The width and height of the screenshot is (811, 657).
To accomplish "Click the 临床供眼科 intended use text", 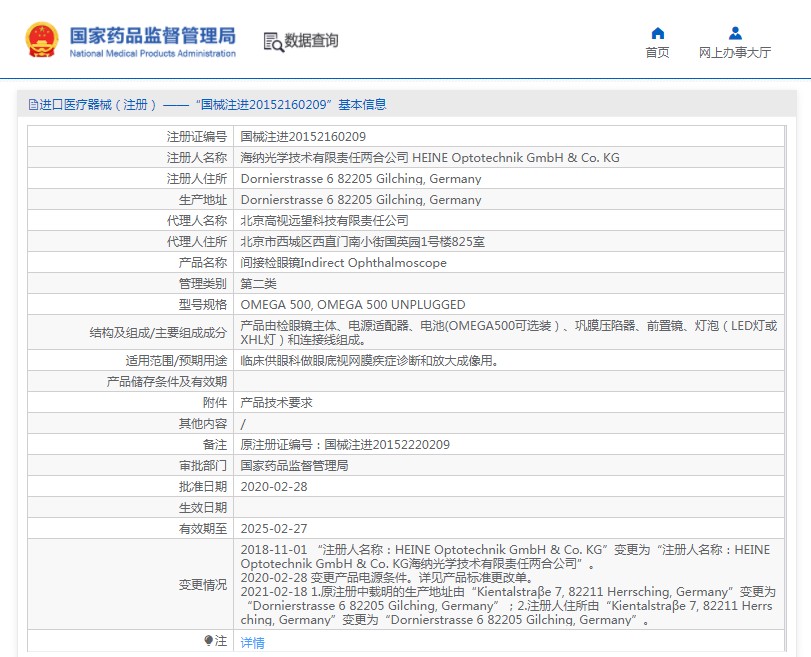I will pos(369,361).
